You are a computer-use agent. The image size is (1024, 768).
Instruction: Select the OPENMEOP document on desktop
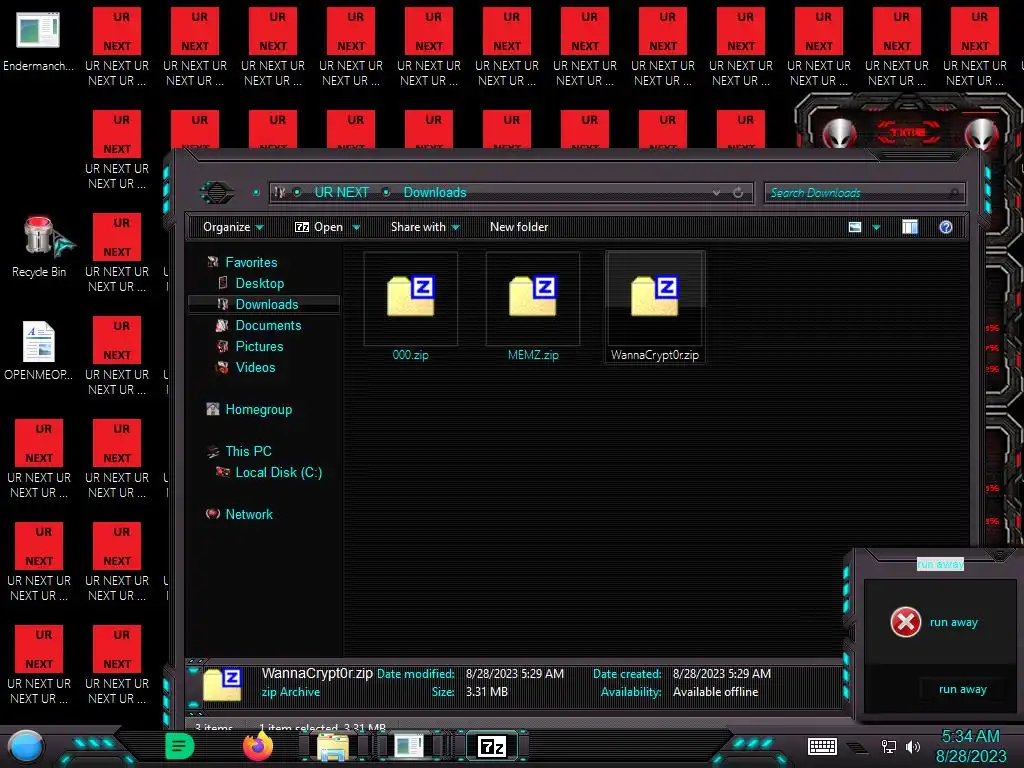point(39,351)
